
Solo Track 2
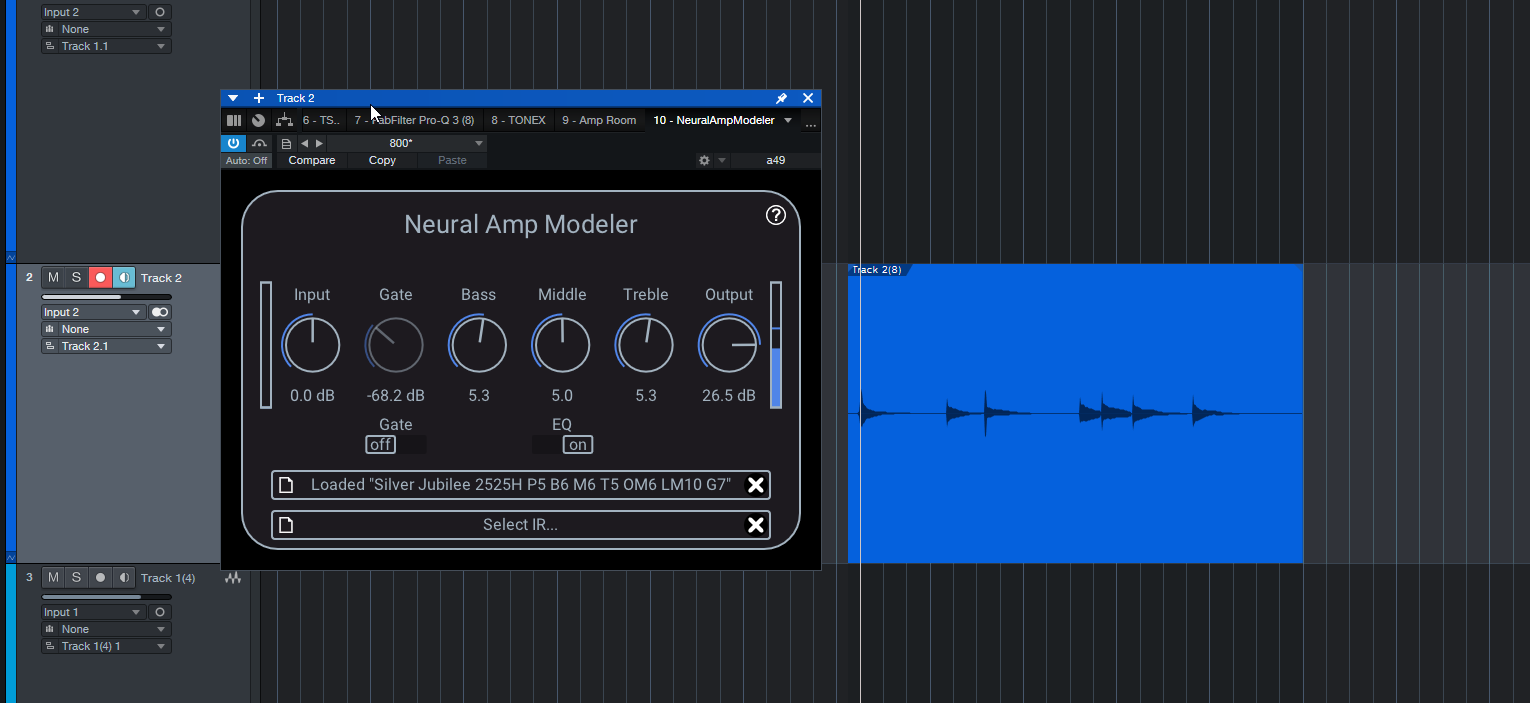pos(76,277)
